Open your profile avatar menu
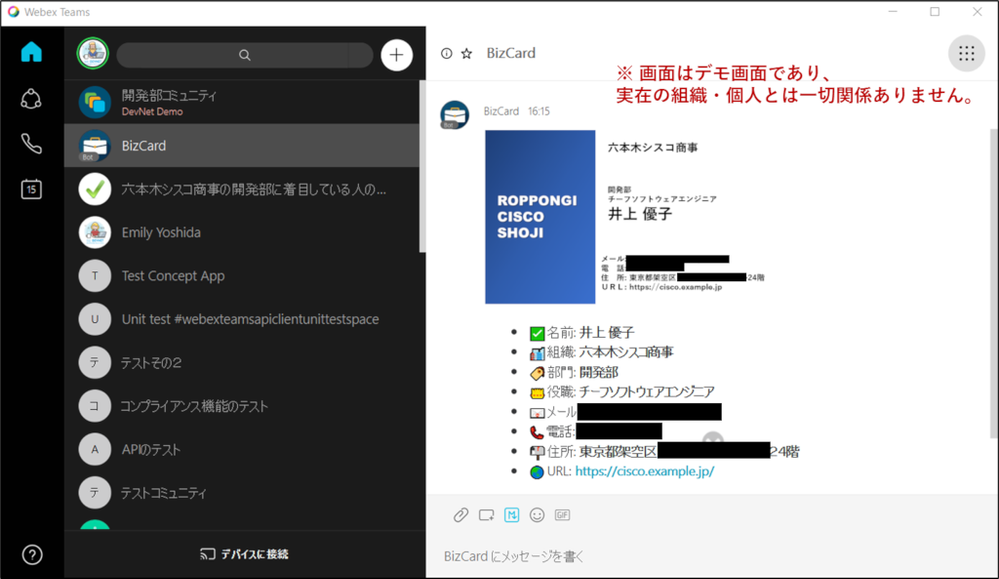Screen dimensions: 999x579 click(93, 54)
